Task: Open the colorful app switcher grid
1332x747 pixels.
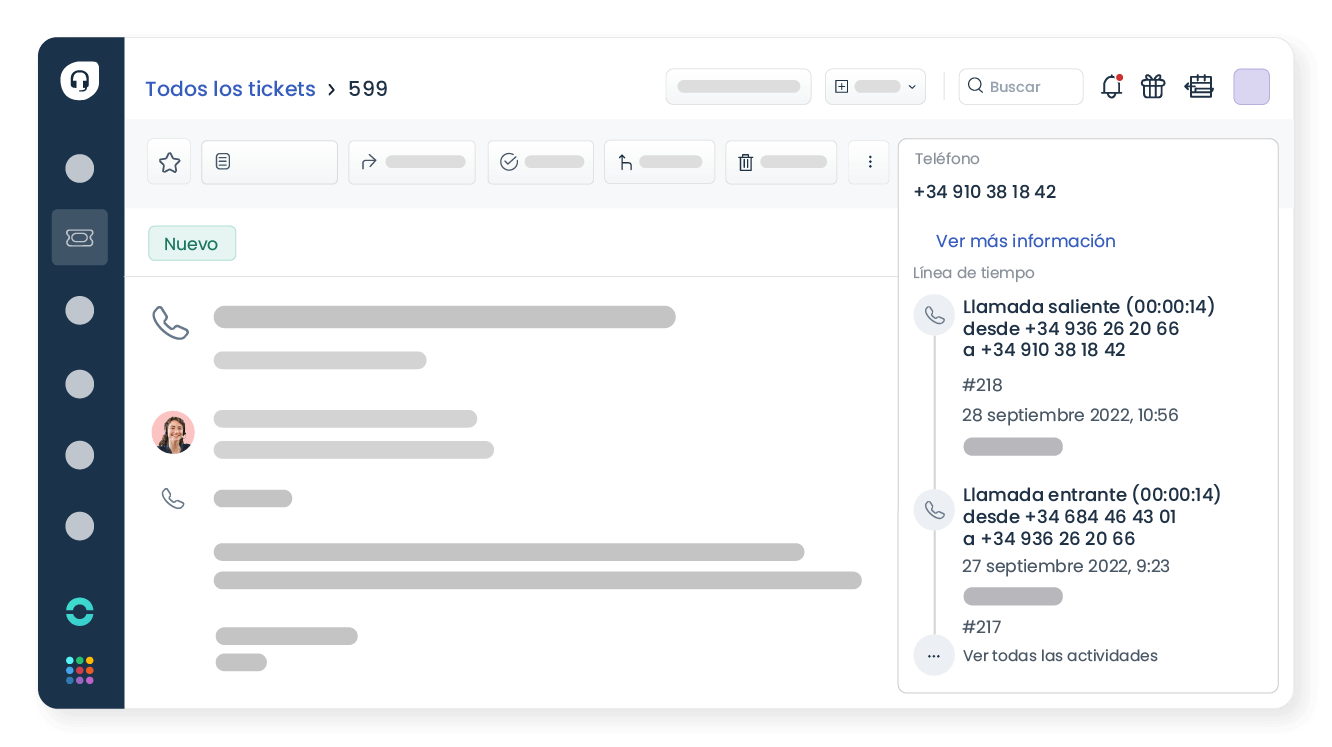Action: click(80, 670)
